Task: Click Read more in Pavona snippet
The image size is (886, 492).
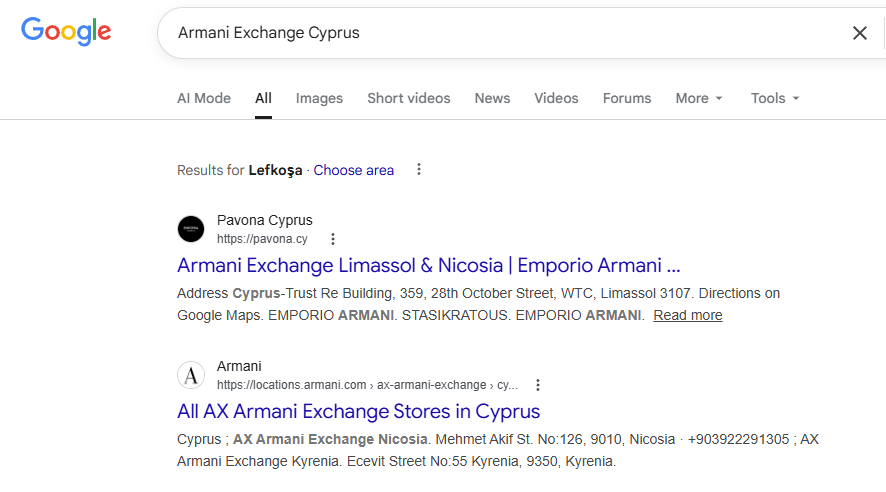Action: point(687,315)
